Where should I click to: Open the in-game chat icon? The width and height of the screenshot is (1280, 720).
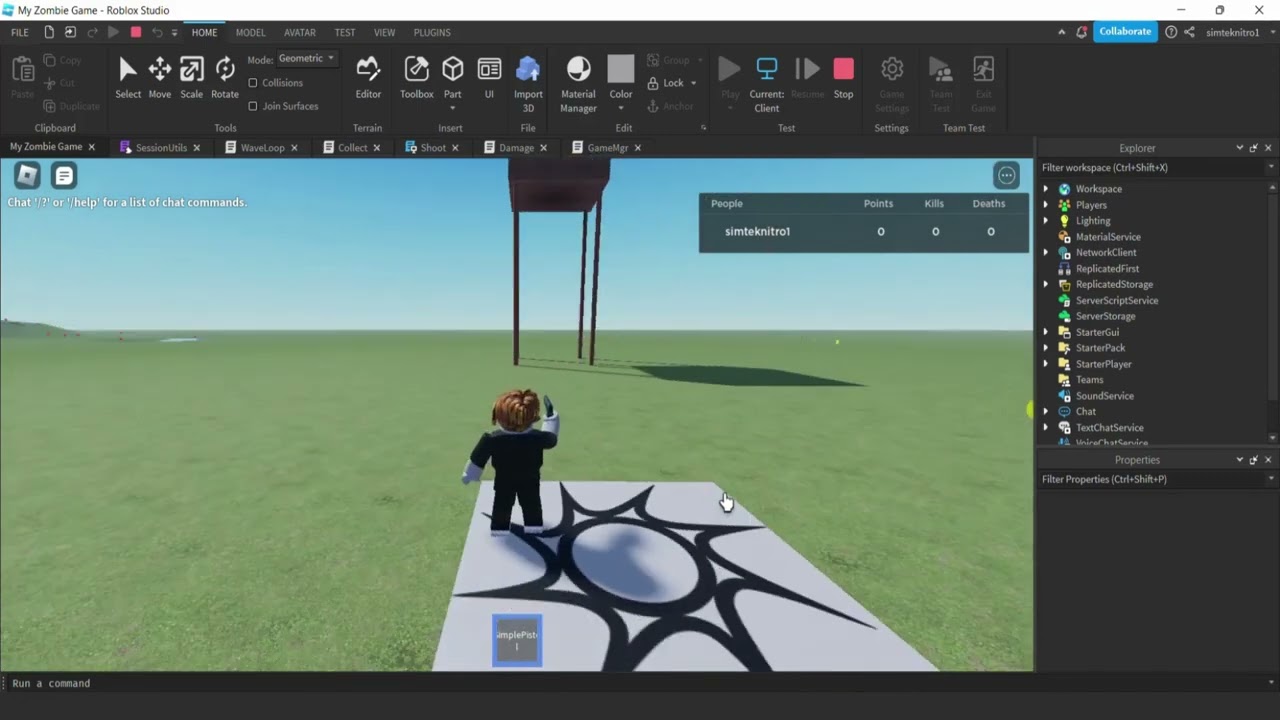pyautogui.click(x=64, y=176)
